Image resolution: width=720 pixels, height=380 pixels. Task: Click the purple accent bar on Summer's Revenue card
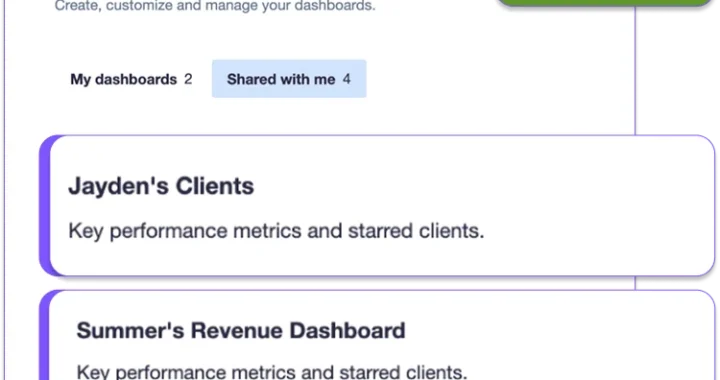coord(44,336)
